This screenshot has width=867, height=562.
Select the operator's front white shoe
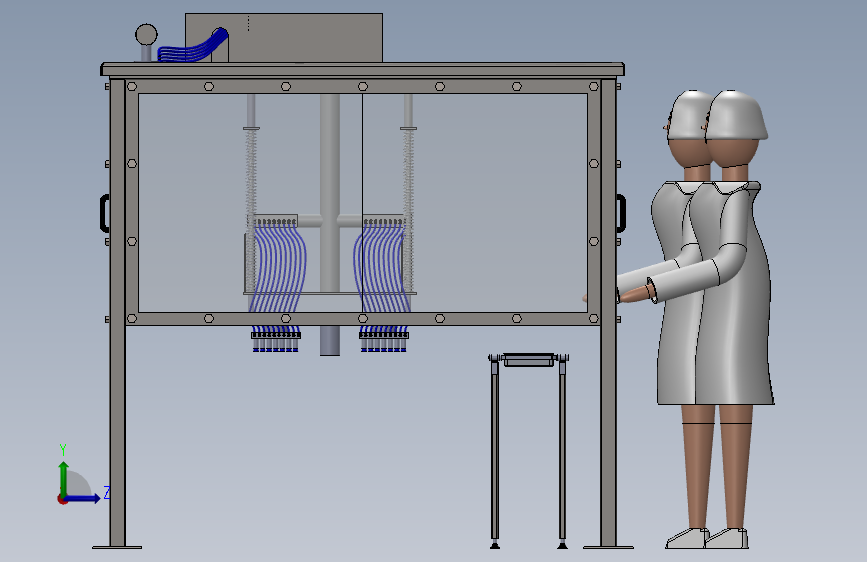[727, 538]
